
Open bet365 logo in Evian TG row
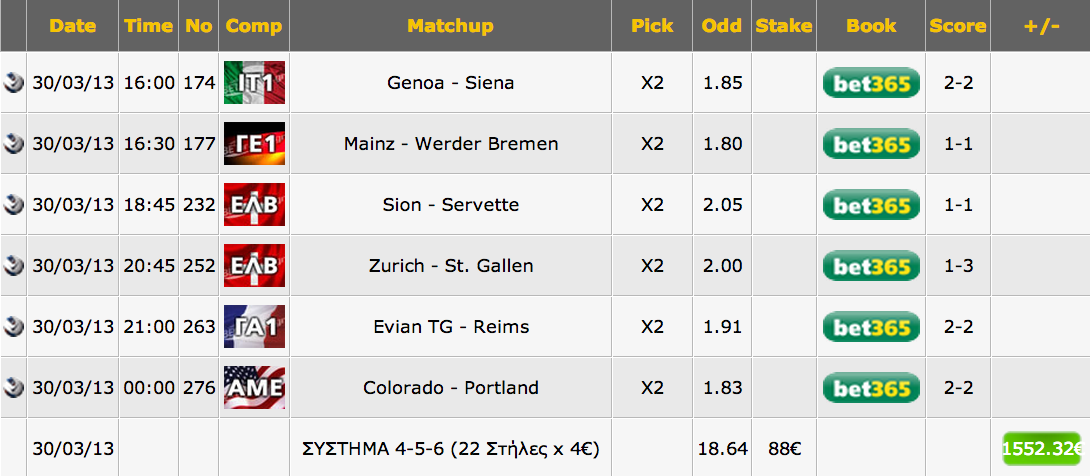click(871, 327)
